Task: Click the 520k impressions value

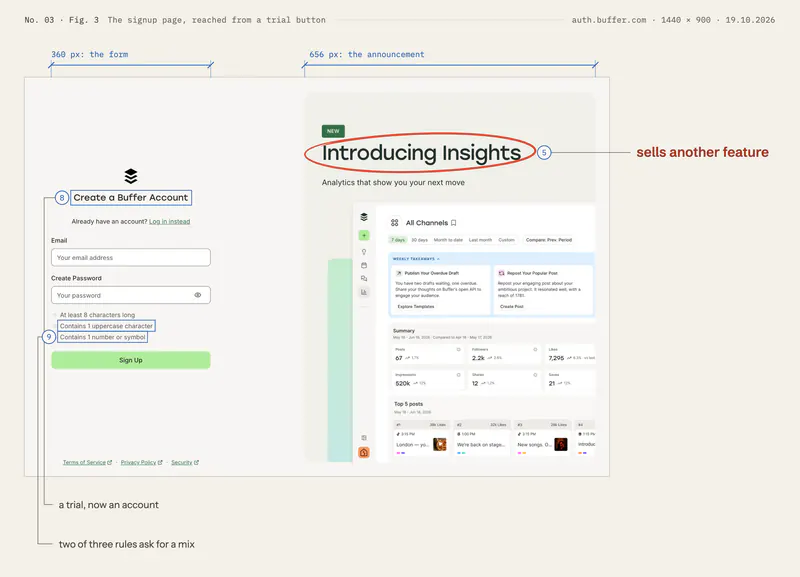Action: [403, 383]
